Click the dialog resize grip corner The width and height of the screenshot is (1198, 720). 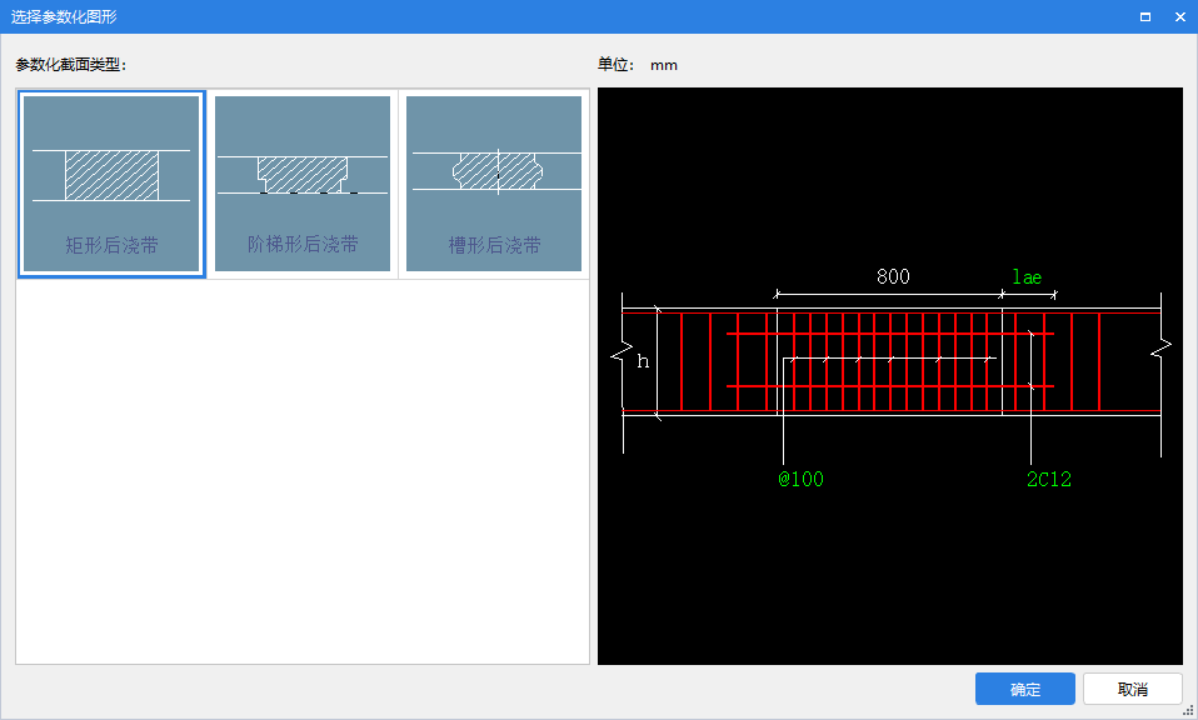[x=1189, y=711]
